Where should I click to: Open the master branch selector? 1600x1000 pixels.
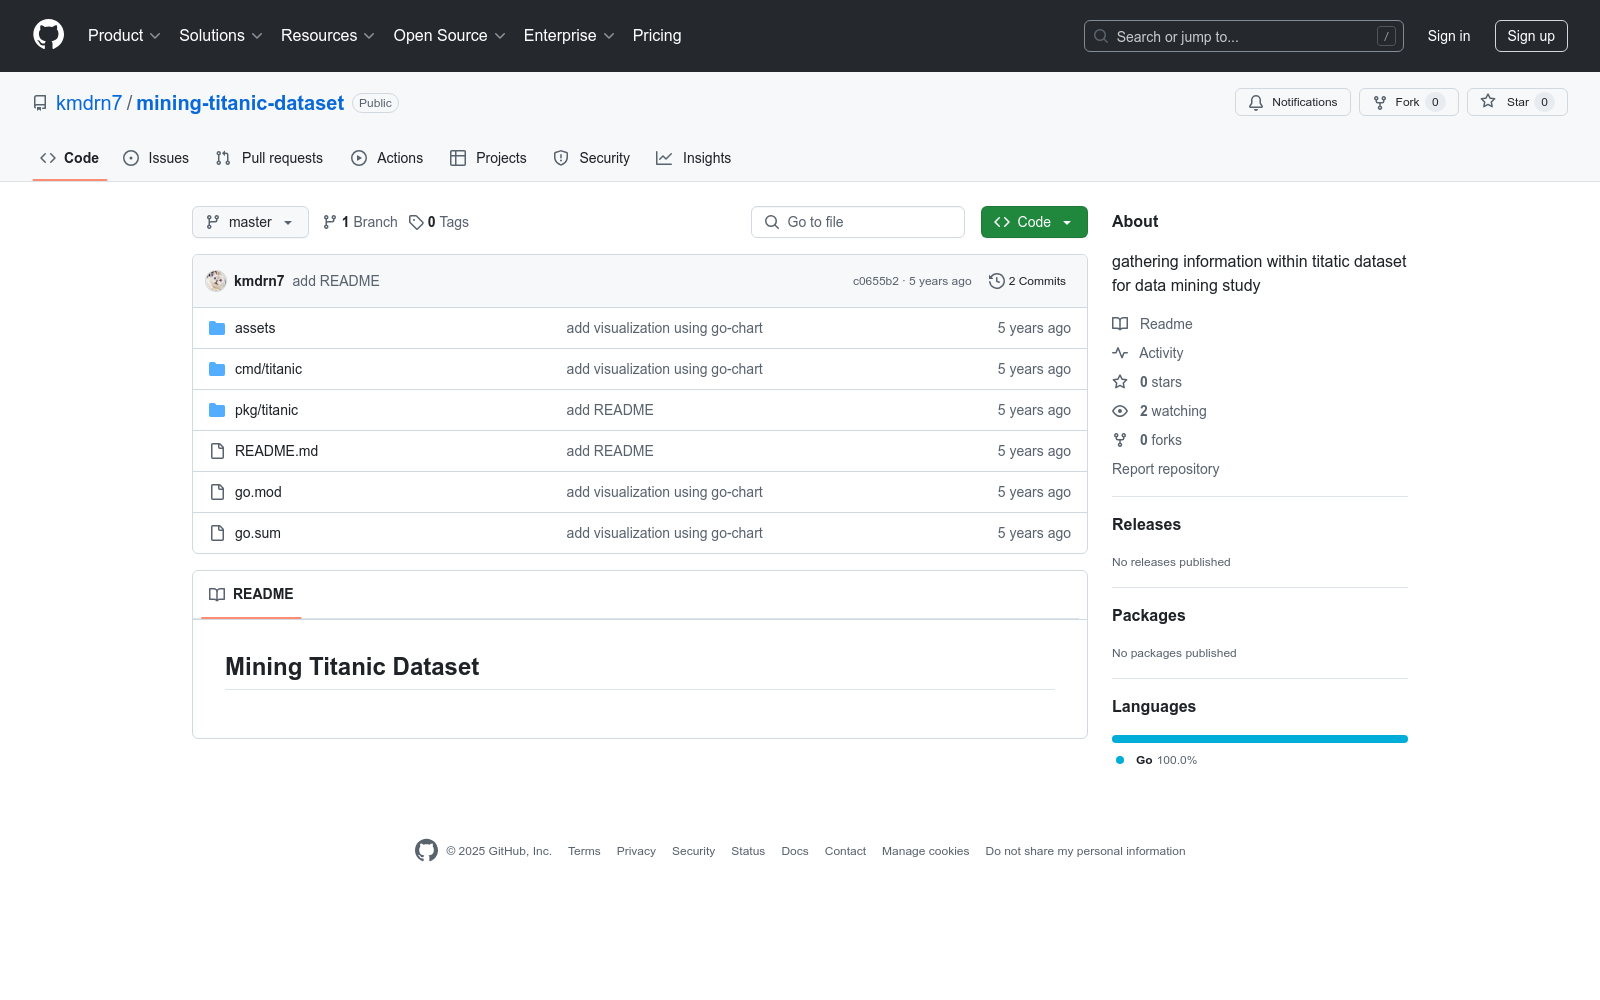point(250,222)
